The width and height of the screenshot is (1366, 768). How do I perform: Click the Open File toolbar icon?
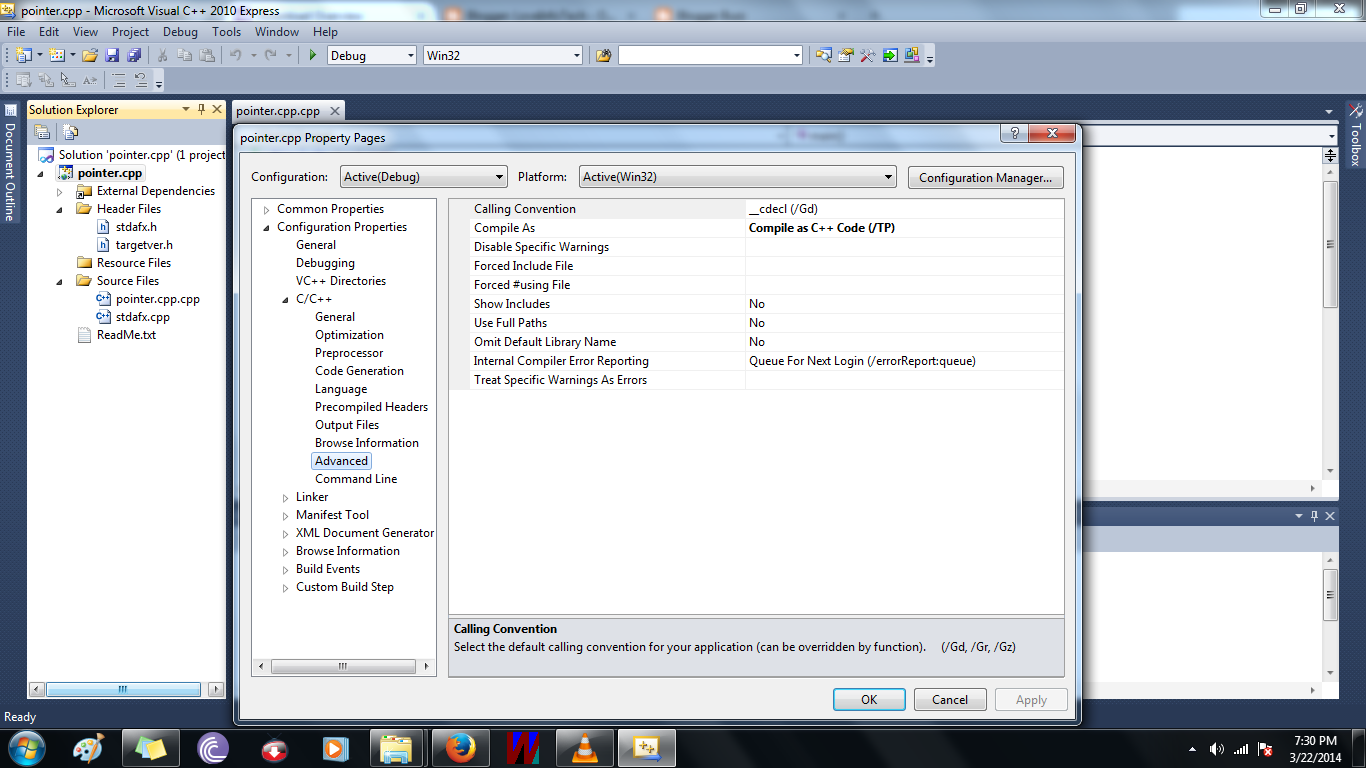90,56
